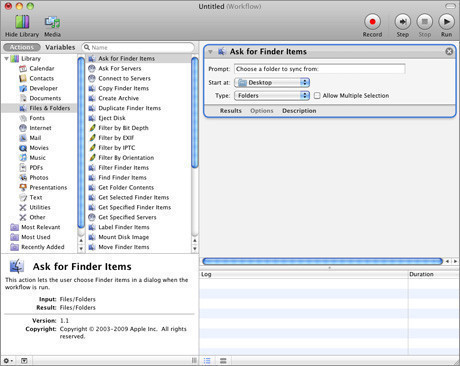Image resolution: width=460 pixels, height=366 pixels.
Task: Select Text category icon
Action: pyautogui.click(x=23, y=197)
